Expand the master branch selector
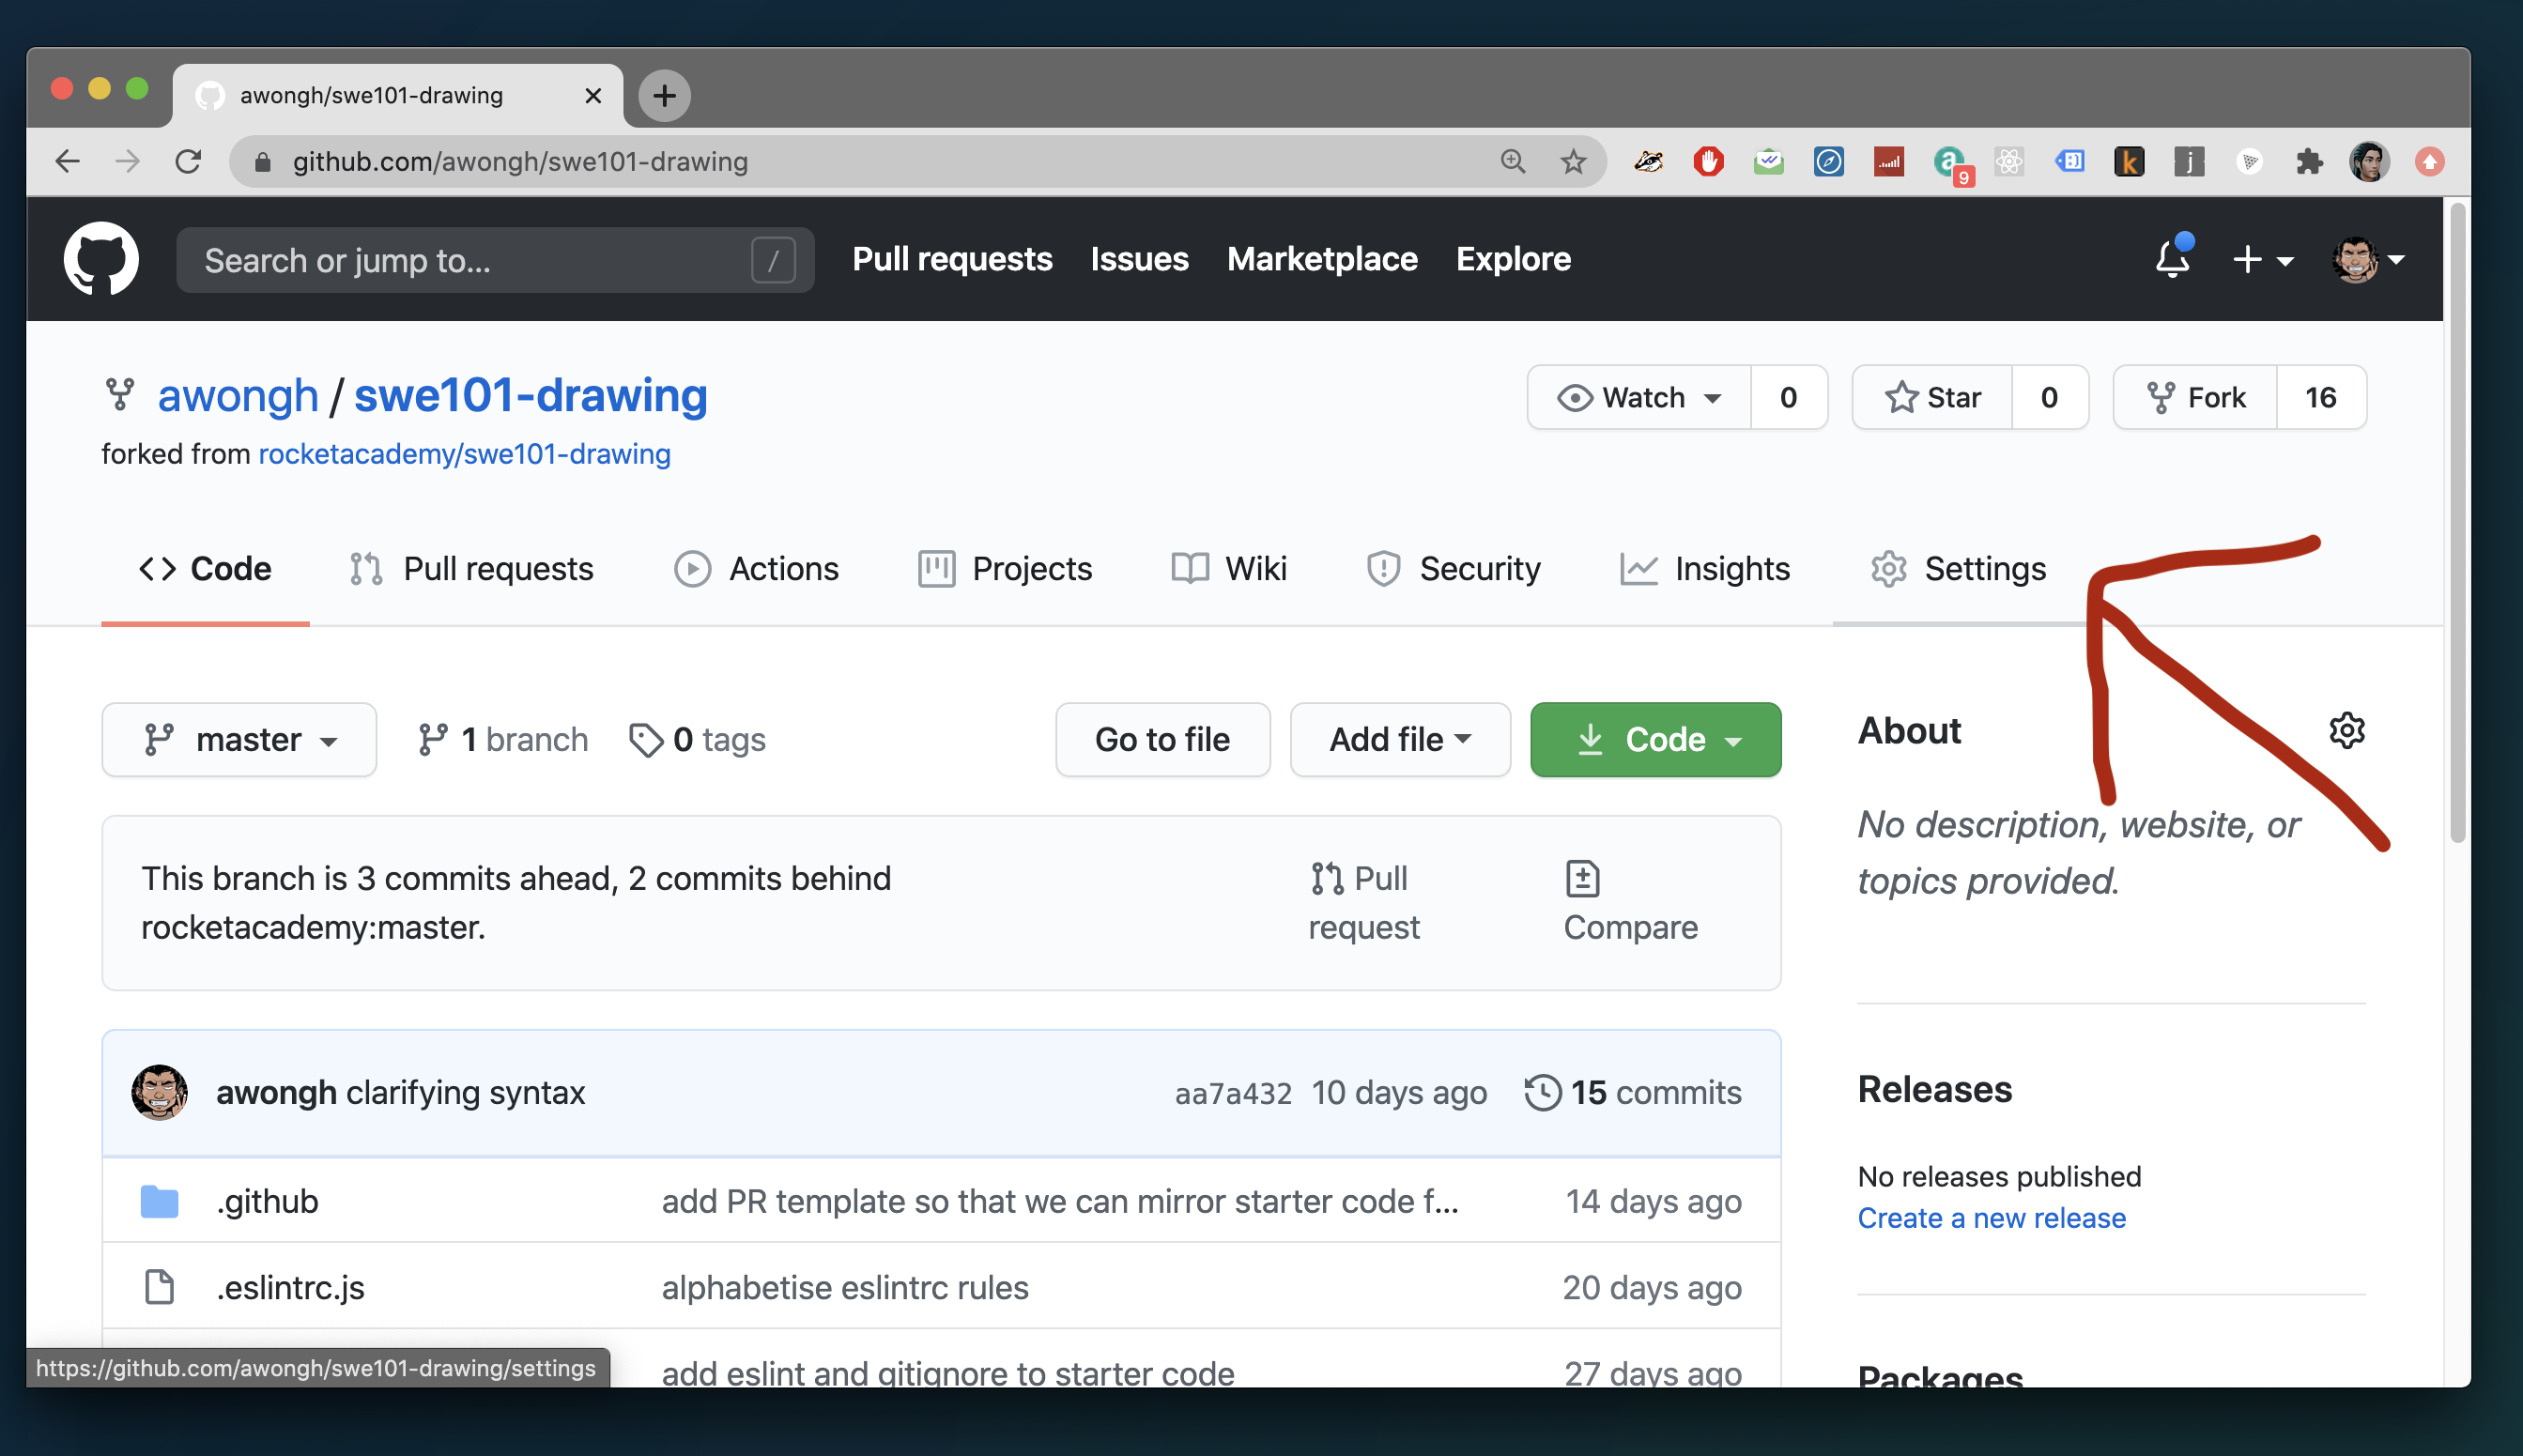Image resolution: width=2523 pixels, height=1456 pixels. click(239, 739)
